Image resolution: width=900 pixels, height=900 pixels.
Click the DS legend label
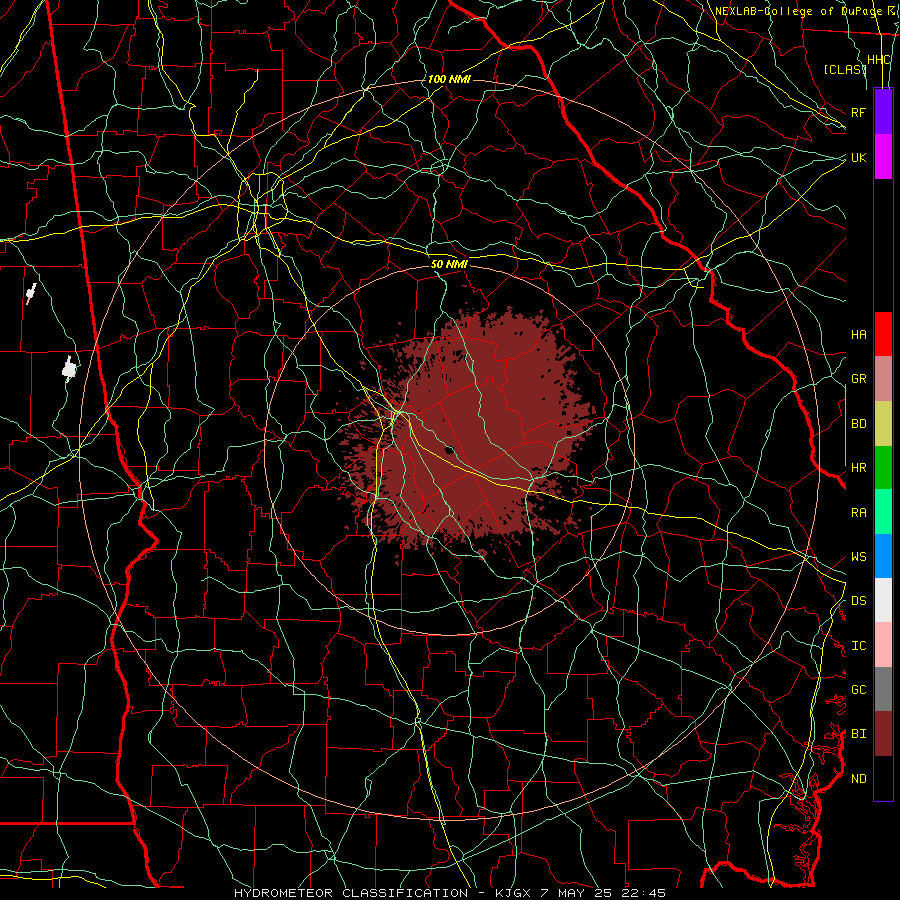point(858,600)
